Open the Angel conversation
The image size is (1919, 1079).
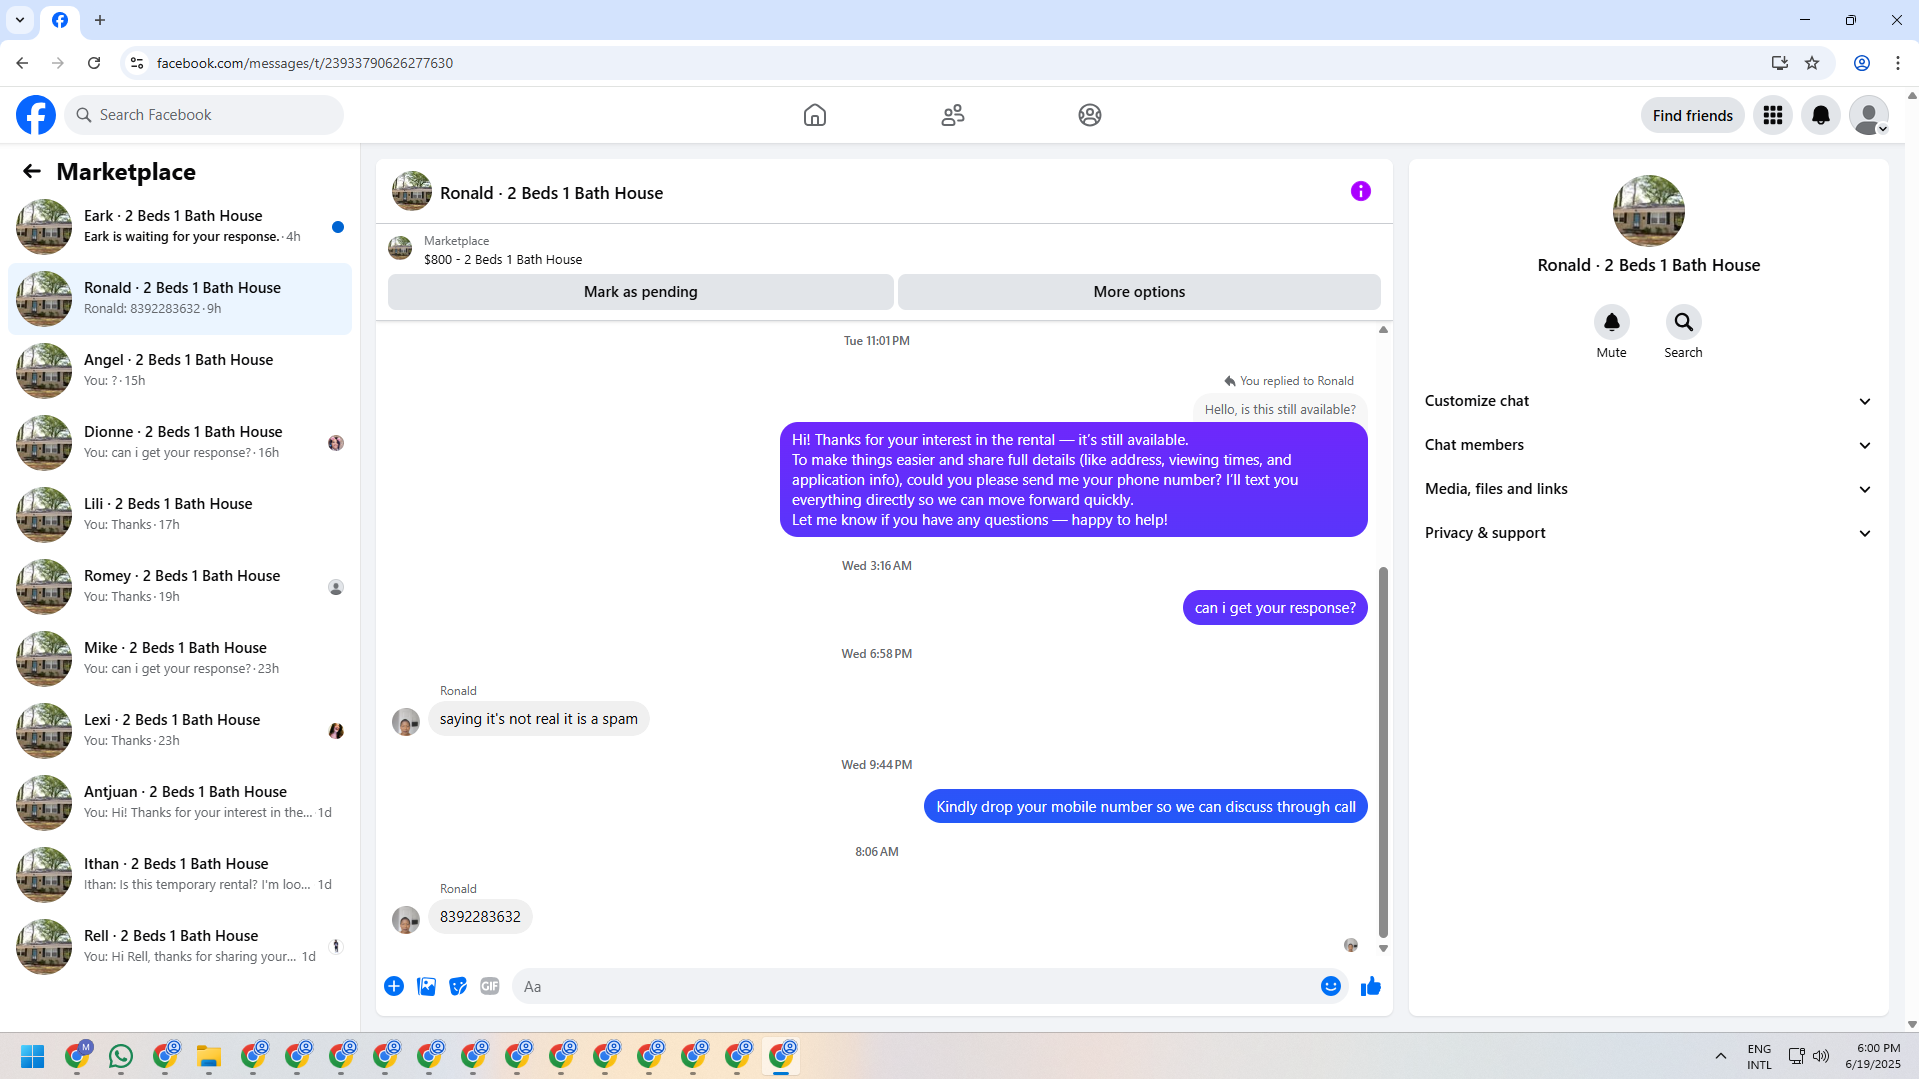point(180,371)
